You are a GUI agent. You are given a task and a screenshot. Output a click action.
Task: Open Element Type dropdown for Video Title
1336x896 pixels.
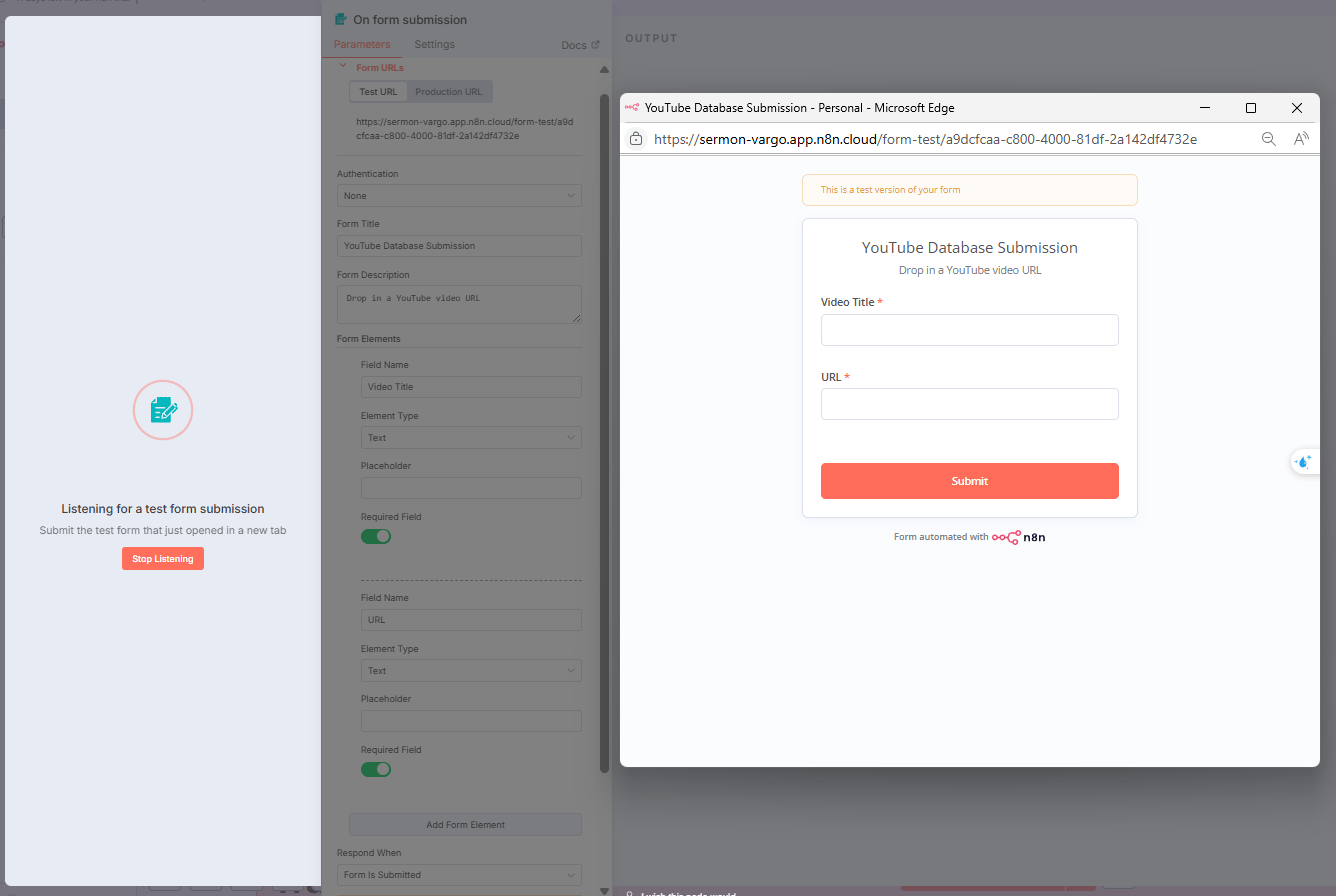coord(471,438)
